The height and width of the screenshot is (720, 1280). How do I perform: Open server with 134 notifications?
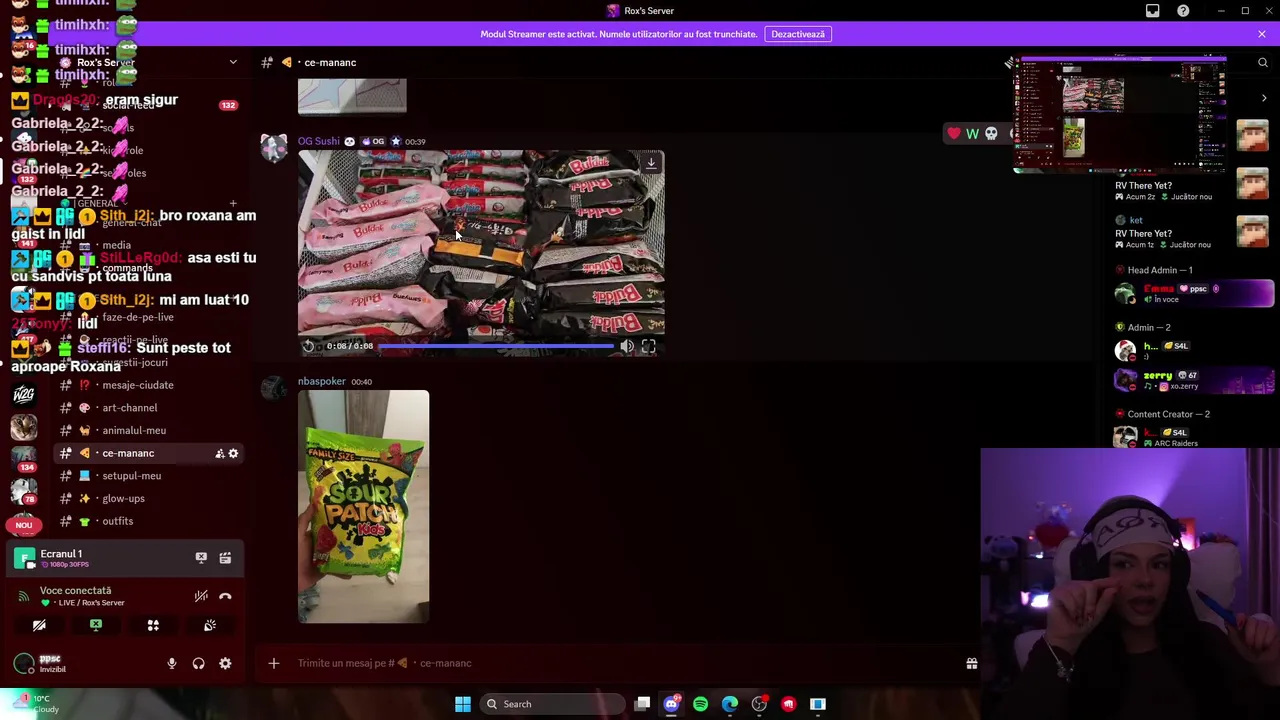click(24, 458)
